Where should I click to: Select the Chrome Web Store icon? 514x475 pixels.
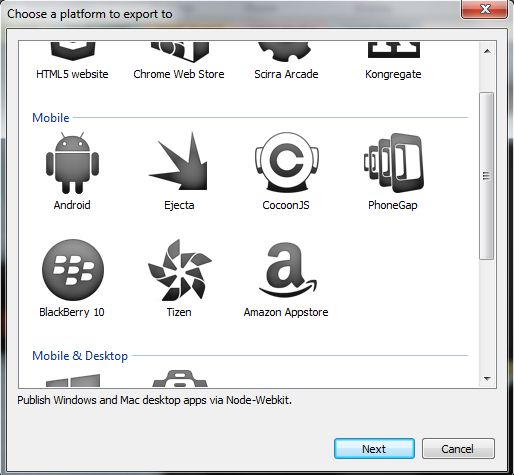tap(180, 52)
